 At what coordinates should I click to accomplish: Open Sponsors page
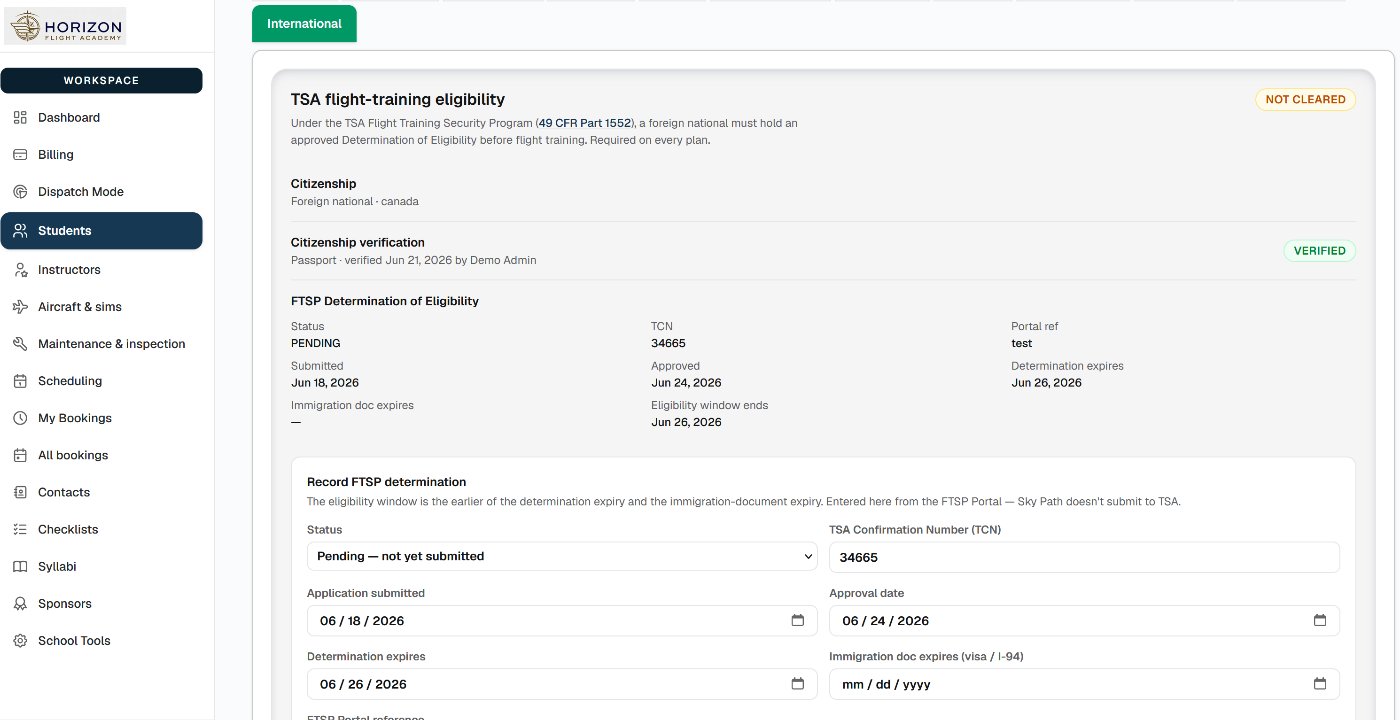(101, 604)
